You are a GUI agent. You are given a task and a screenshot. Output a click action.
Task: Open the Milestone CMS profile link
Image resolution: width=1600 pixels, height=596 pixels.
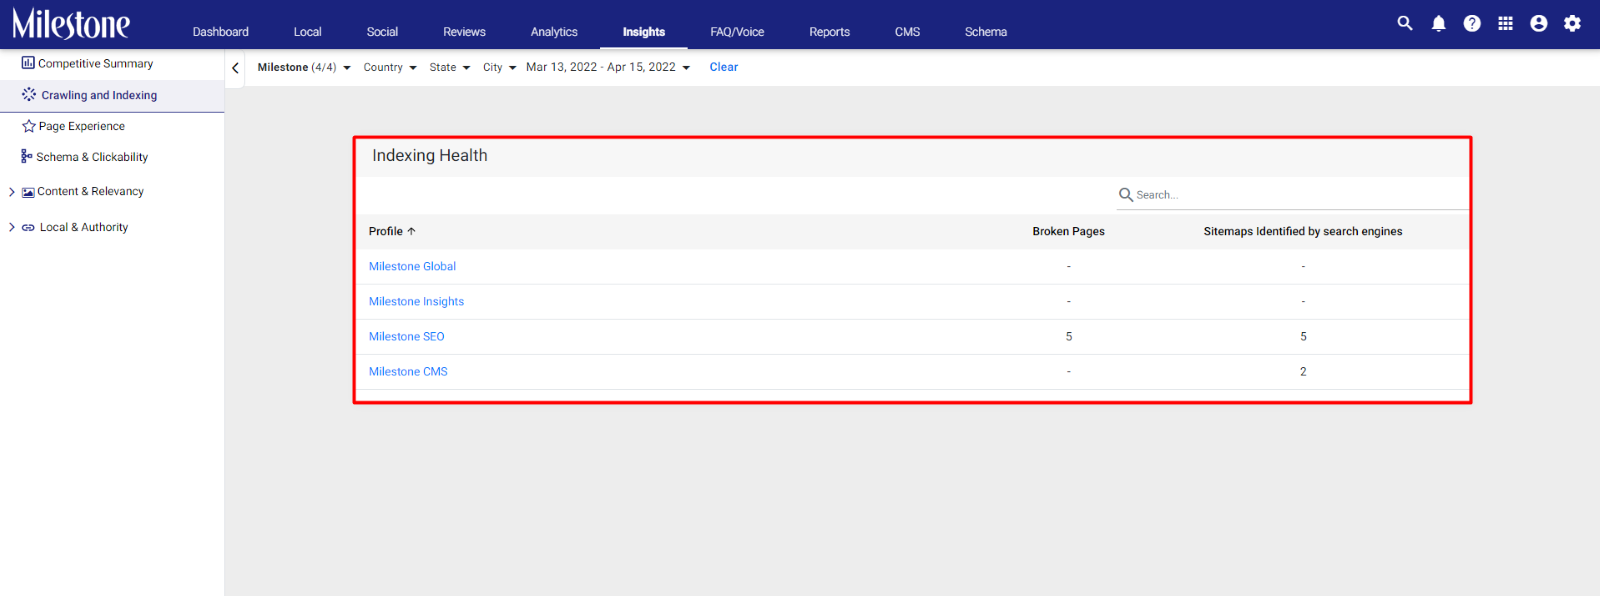pyautogui.click(x=408, y=371)
